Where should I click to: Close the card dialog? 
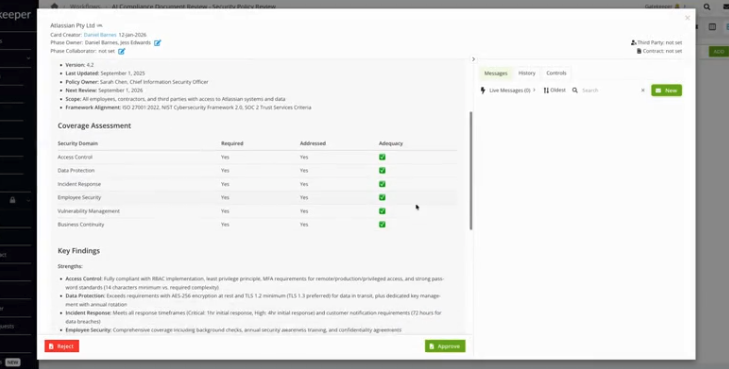688,18
